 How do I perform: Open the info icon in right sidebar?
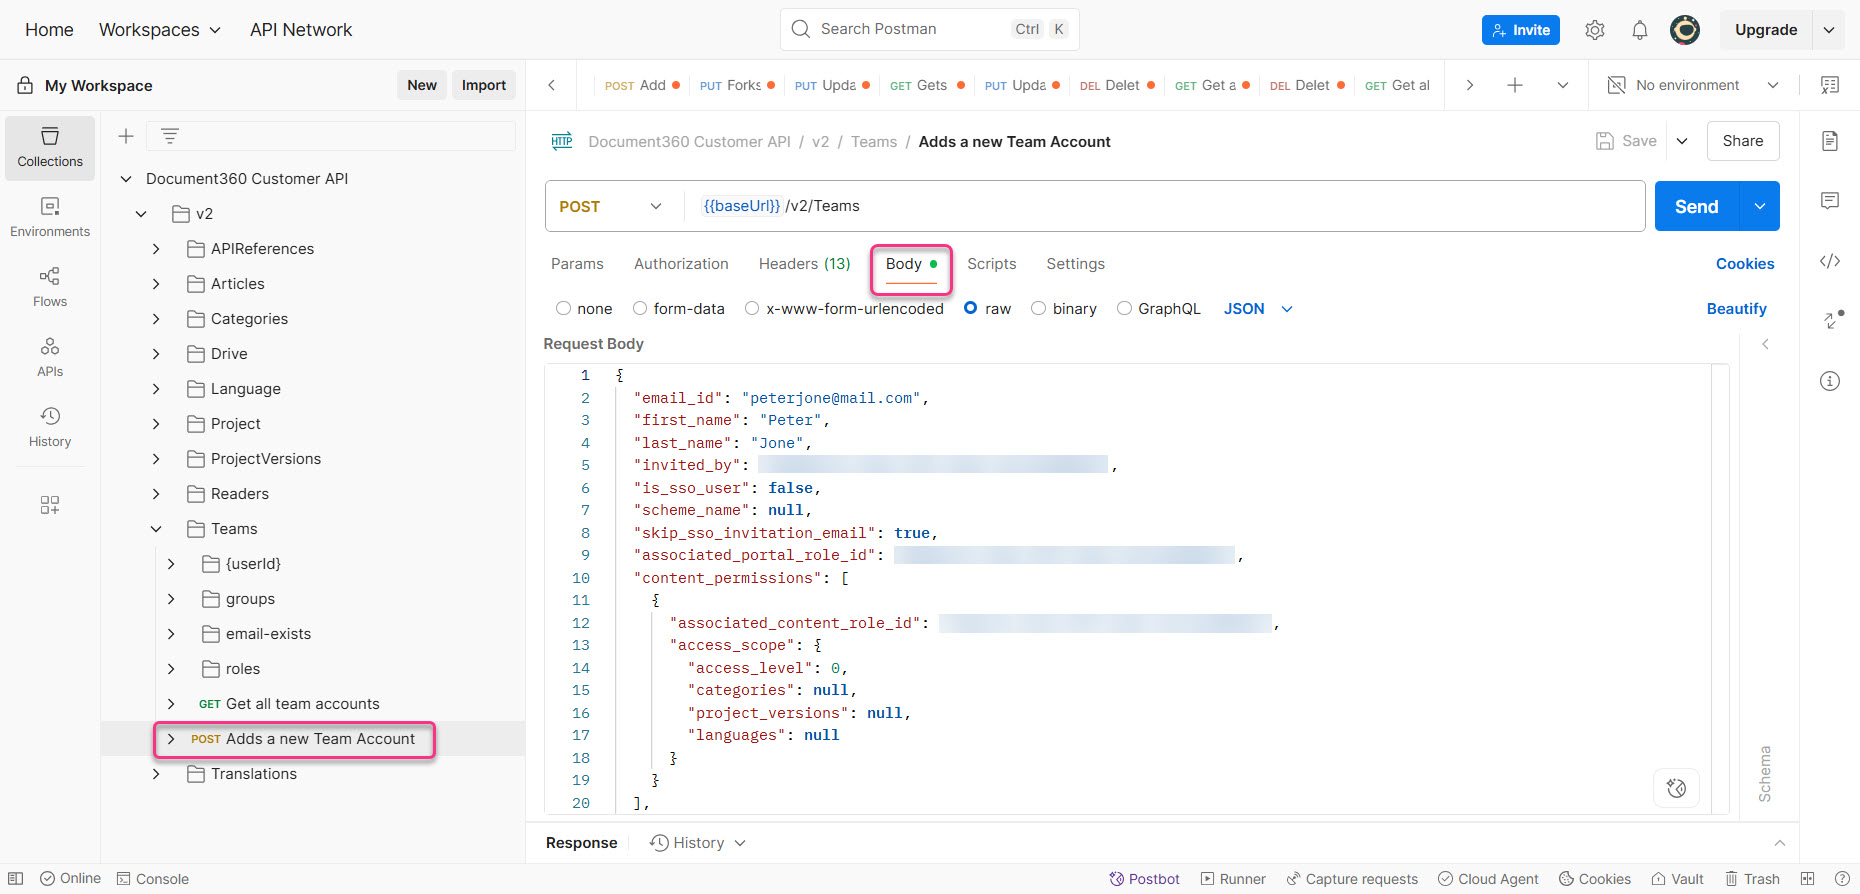coord(1830,381)
